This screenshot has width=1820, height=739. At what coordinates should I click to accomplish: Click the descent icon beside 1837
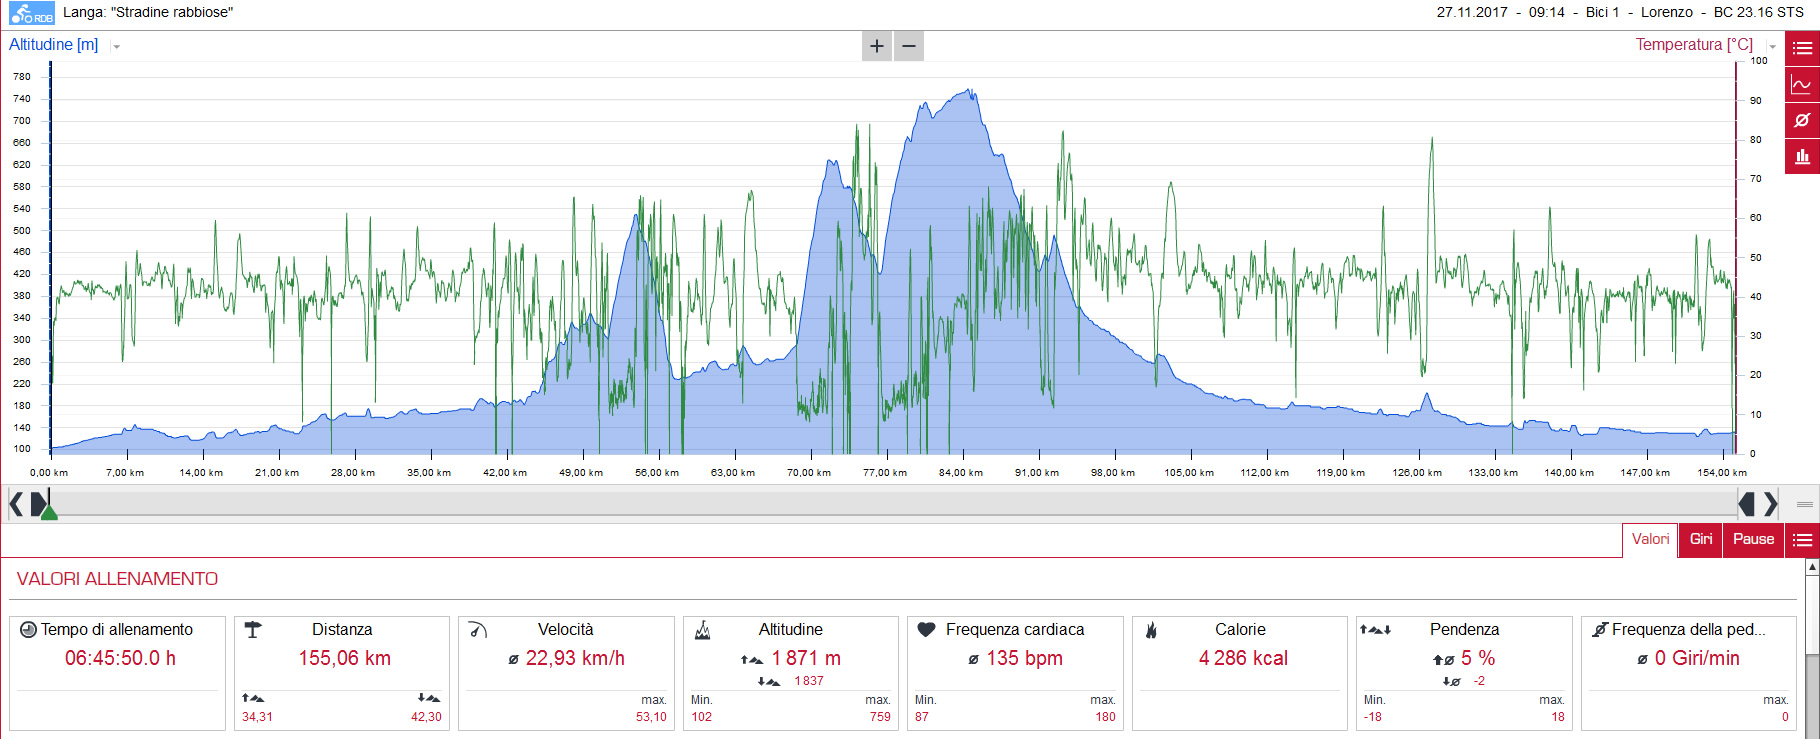click(768, 682)
